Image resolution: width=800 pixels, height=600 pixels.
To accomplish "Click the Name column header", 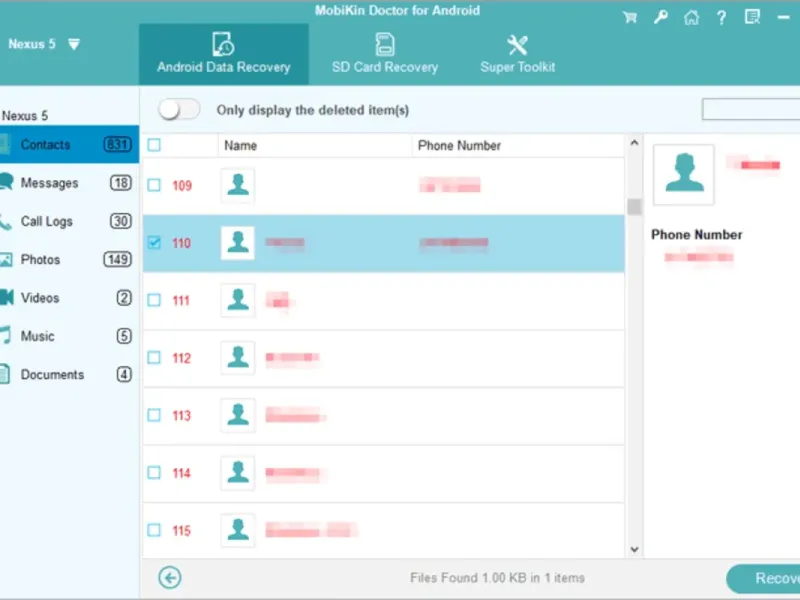I will 315,145.
